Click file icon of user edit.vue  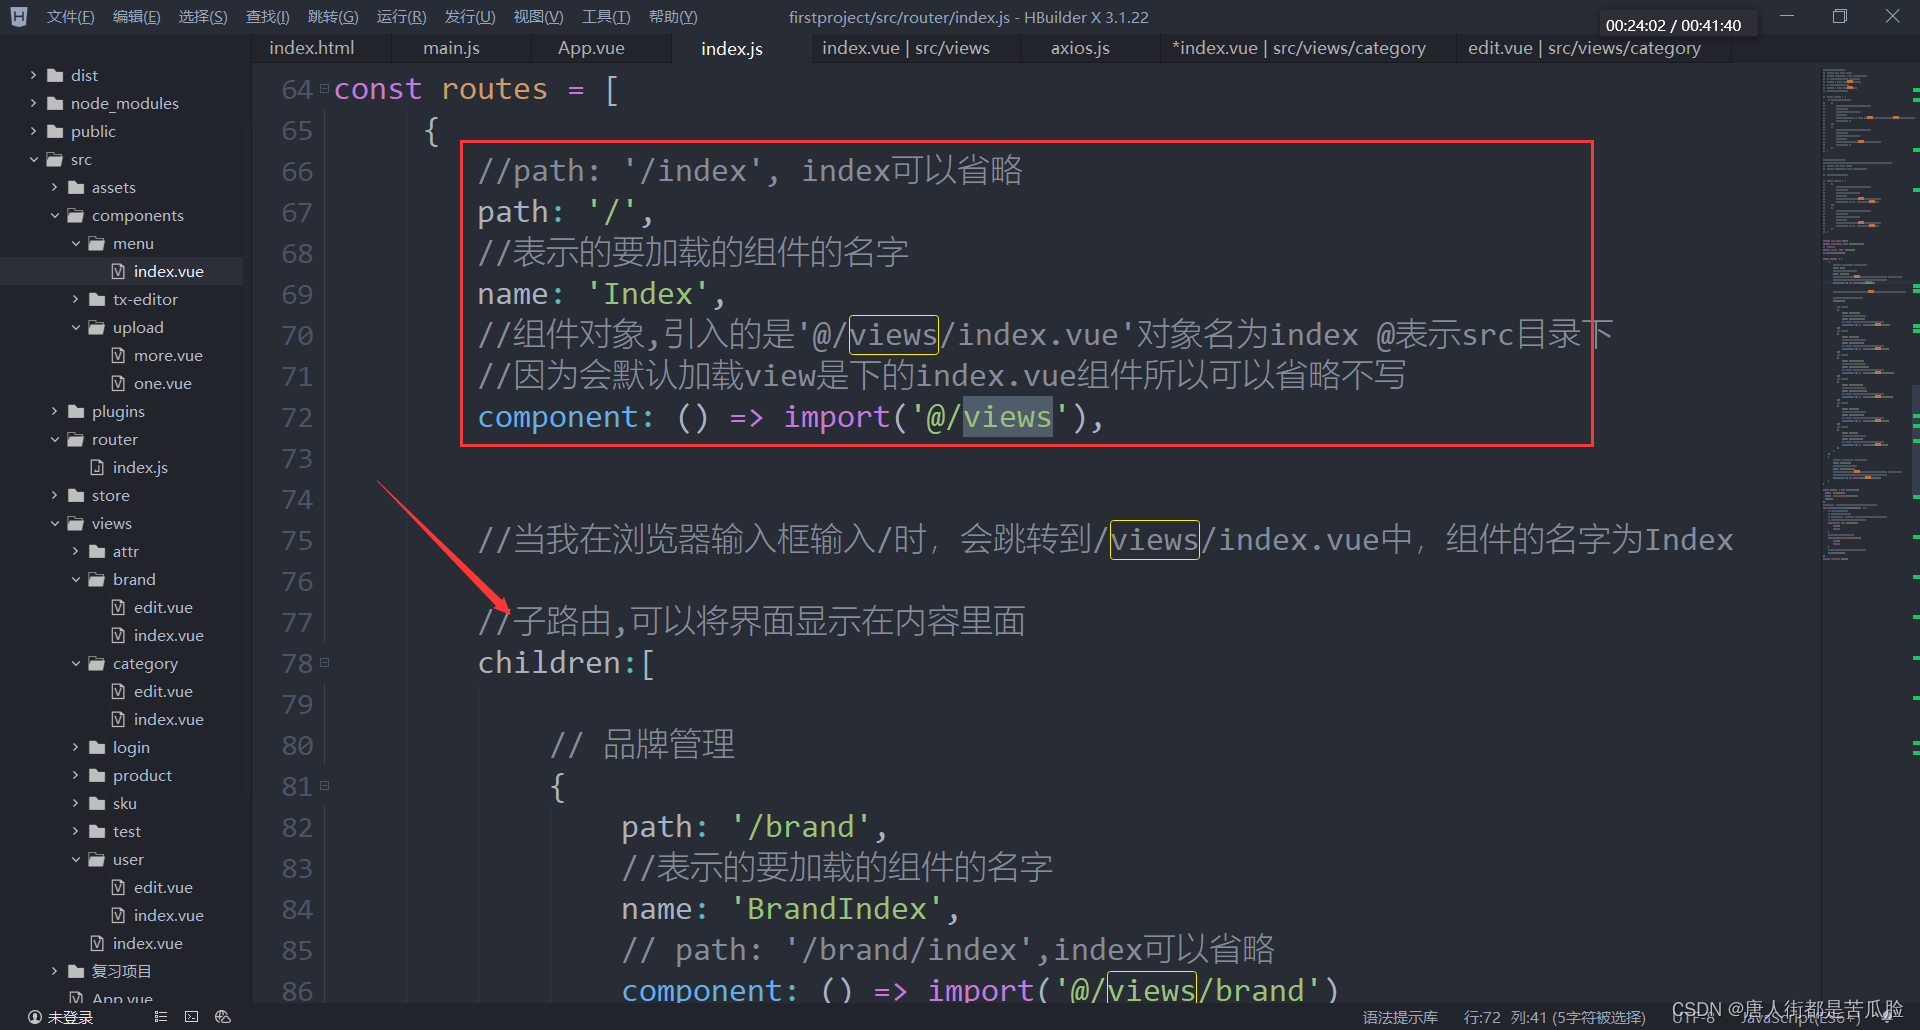tap(118, 887)
